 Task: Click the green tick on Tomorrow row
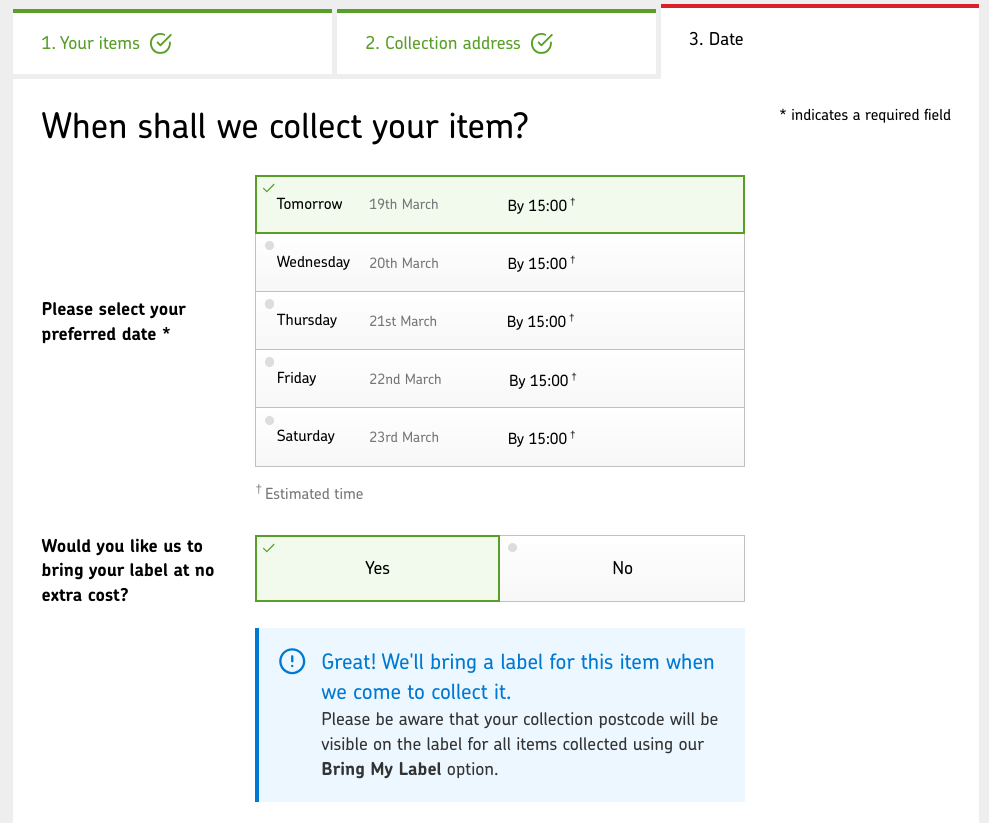pyautogui.click(x=268, y=187)
